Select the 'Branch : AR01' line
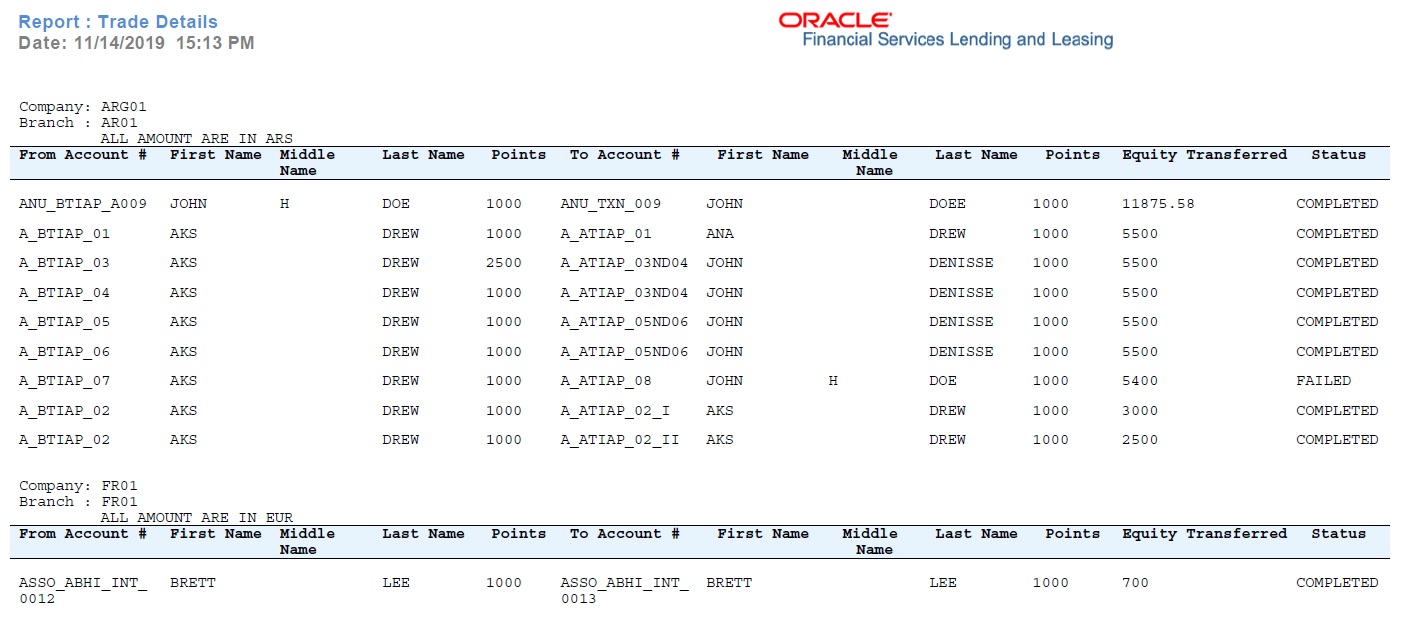The height and width of the screenshot is (627, 1411). [x=78, y=123]
